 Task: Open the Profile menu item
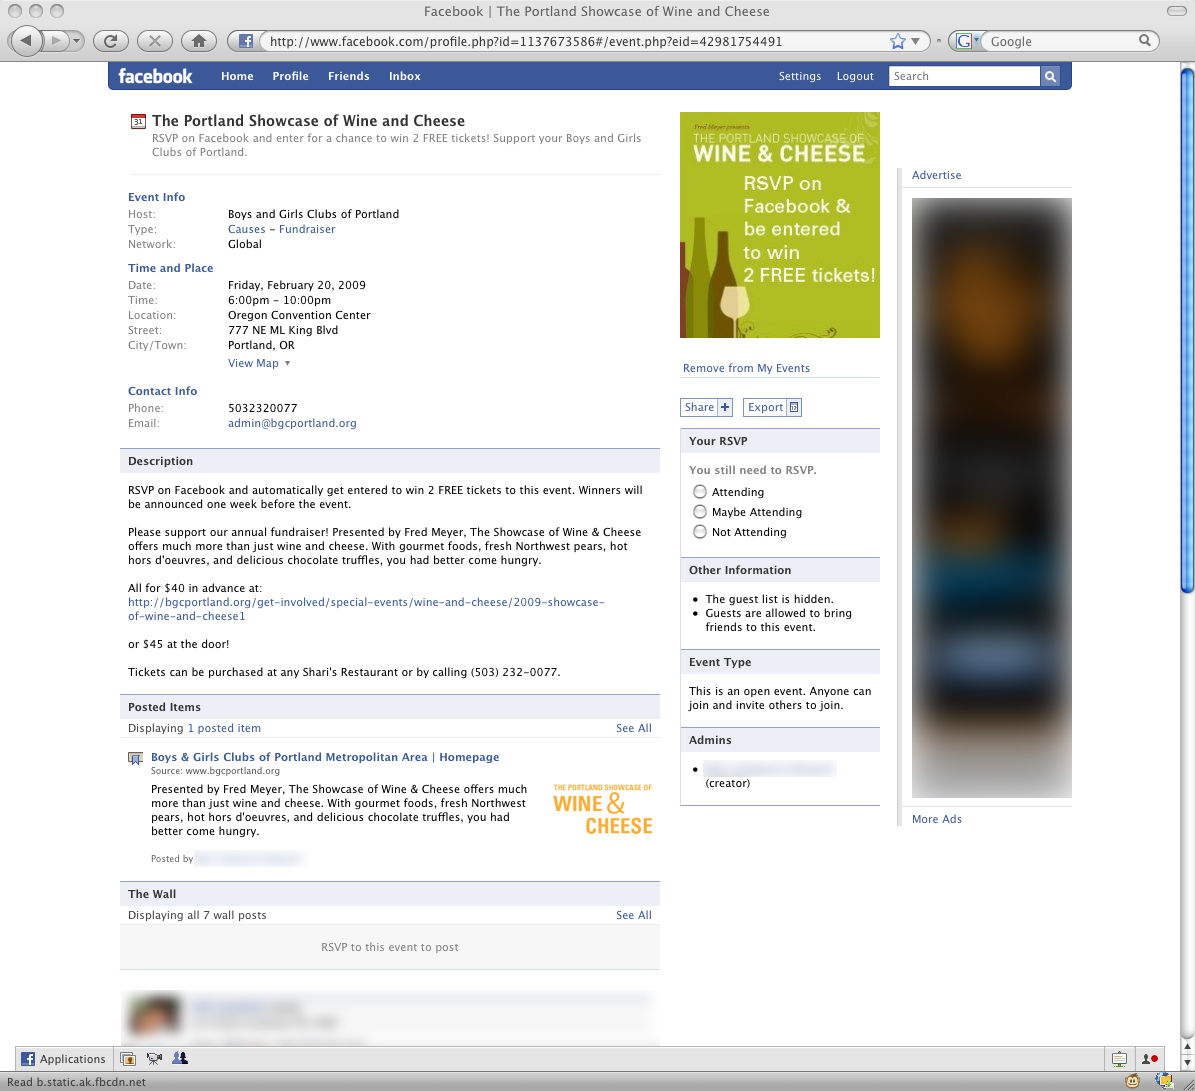(290, 76)
